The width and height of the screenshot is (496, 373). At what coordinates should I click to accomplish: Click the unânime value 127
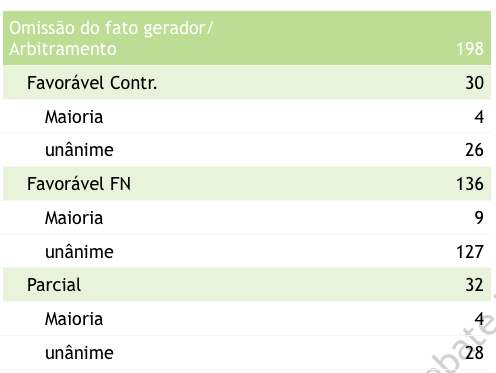(470, 252)
